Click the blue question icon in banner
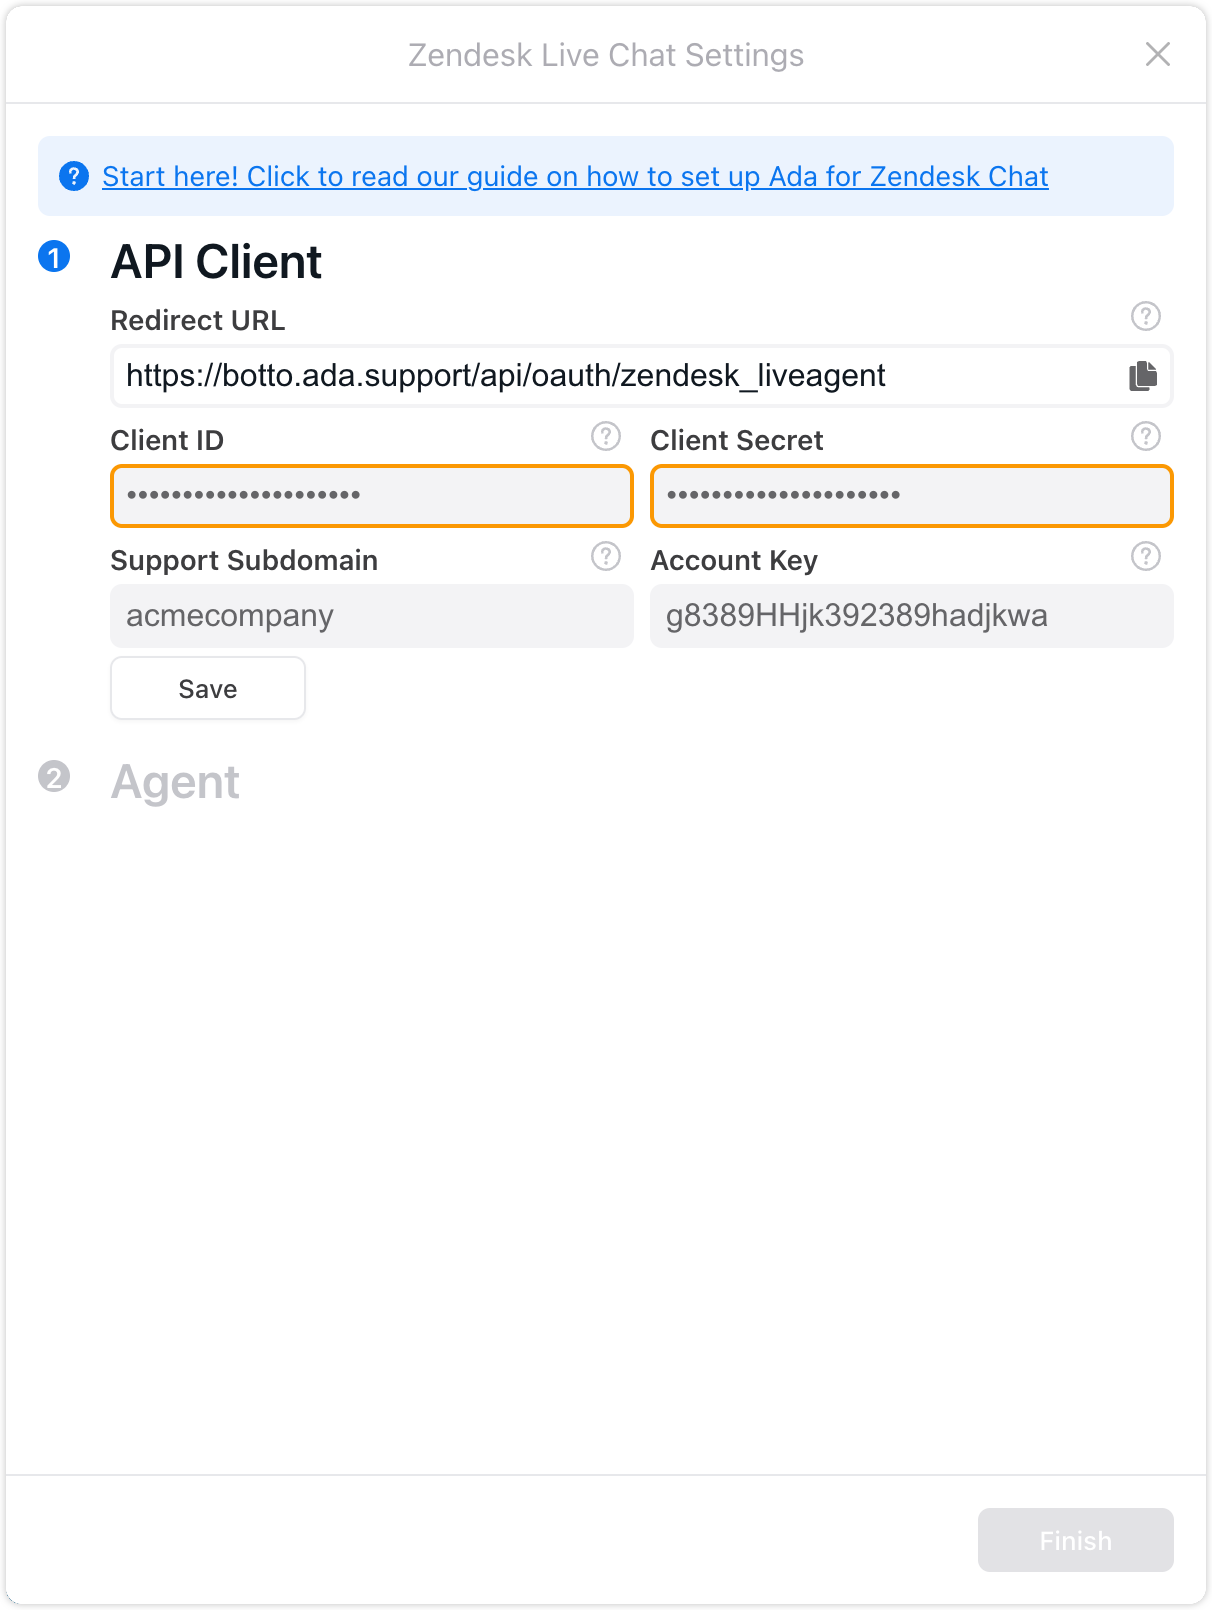 point(74,176)
